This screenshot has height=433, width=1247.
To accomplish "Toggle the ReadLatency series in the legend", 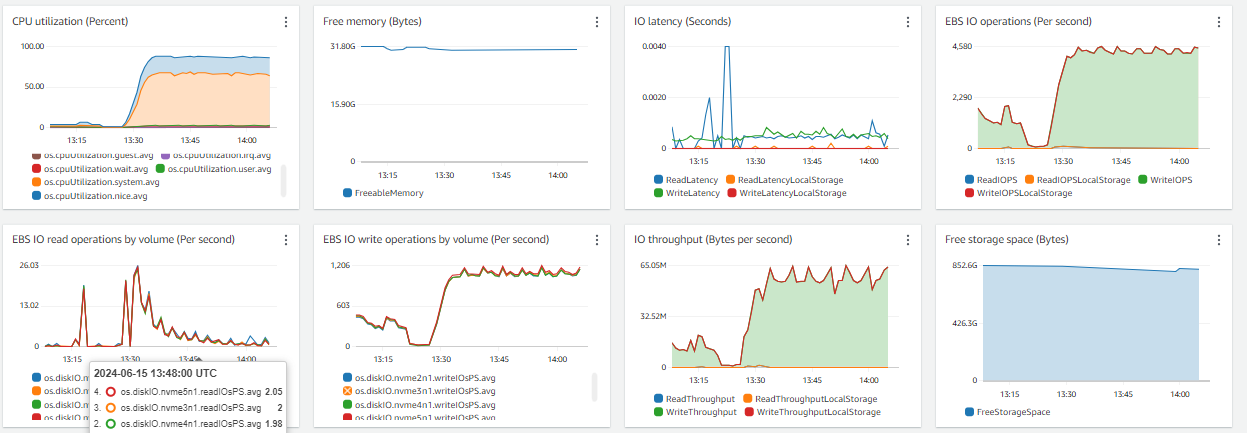I will (x=692, y=180).
